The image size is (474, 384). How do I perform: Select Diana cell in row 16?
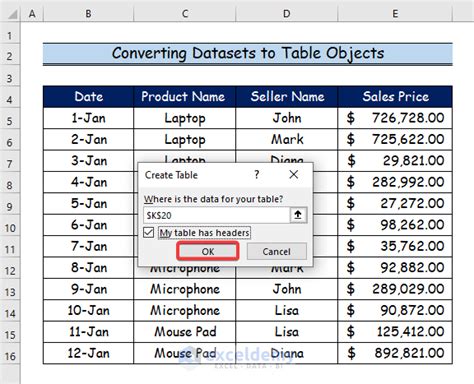[x=287, y=353]
